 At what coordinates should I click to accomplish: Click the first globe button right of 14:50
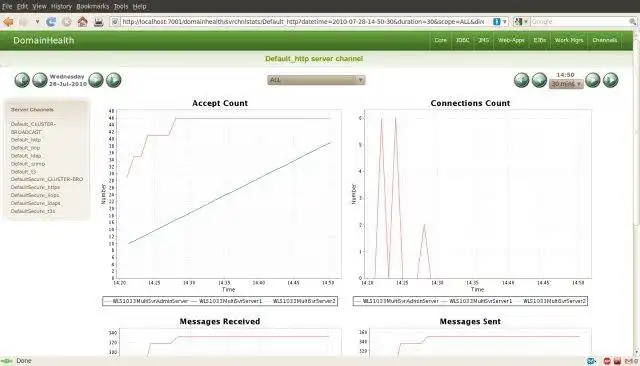(x=593, y=80)
